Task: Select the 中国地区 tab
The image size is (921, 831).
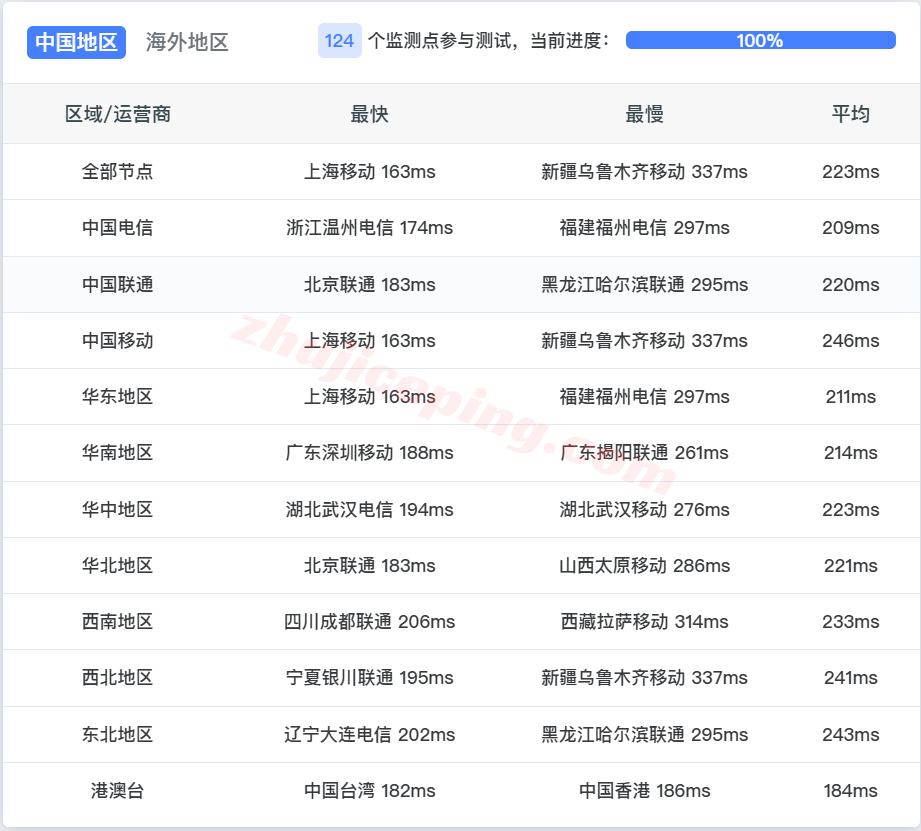Action: tap(76, 42)
